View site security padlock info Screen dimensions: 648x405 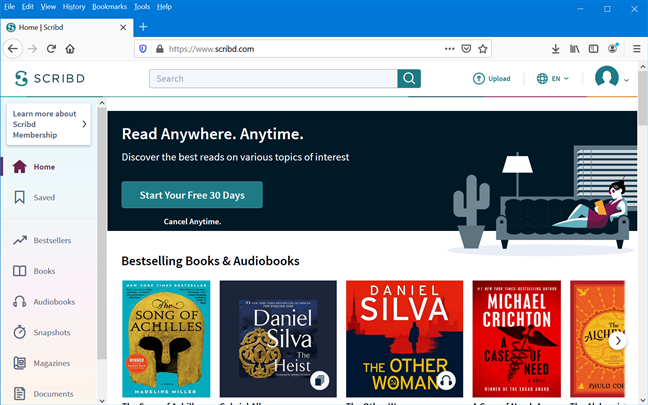(x=160, y=49)
